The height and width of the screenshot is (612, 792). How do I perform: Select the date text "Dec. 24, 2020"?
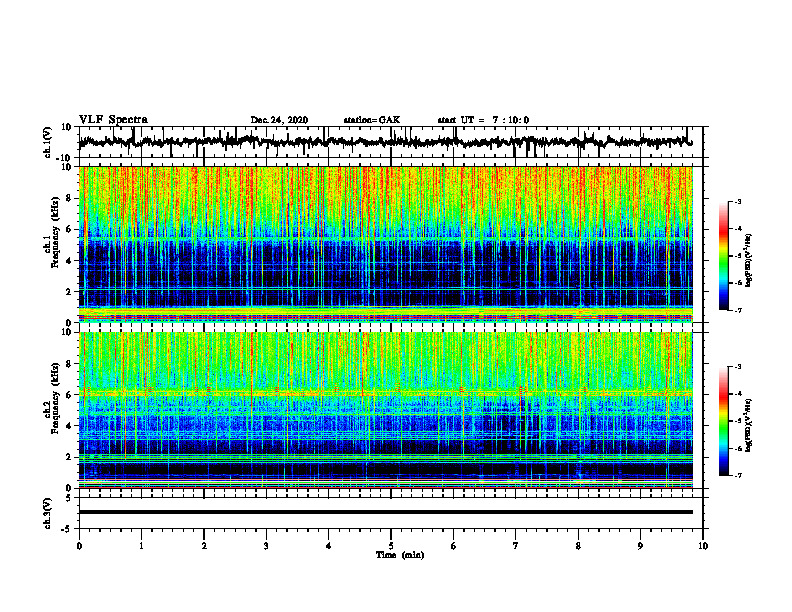[x=279, y=120]
